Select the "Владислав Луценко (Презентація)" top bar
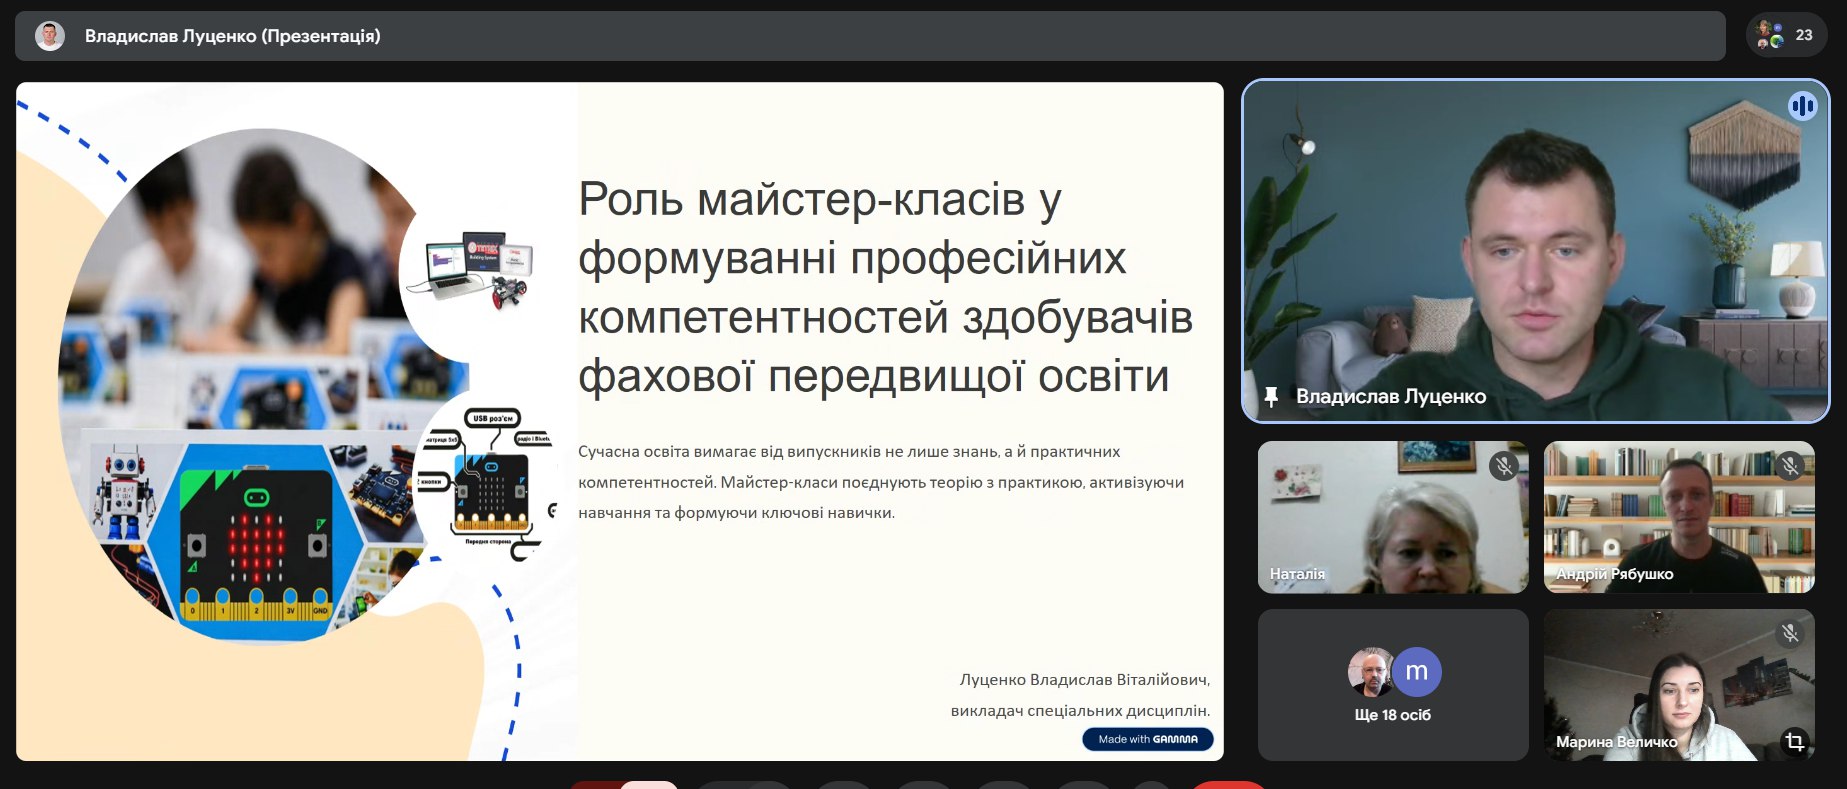Image resolution: width=1847 pixels, height=789 pixels. (x=870, y=37)
